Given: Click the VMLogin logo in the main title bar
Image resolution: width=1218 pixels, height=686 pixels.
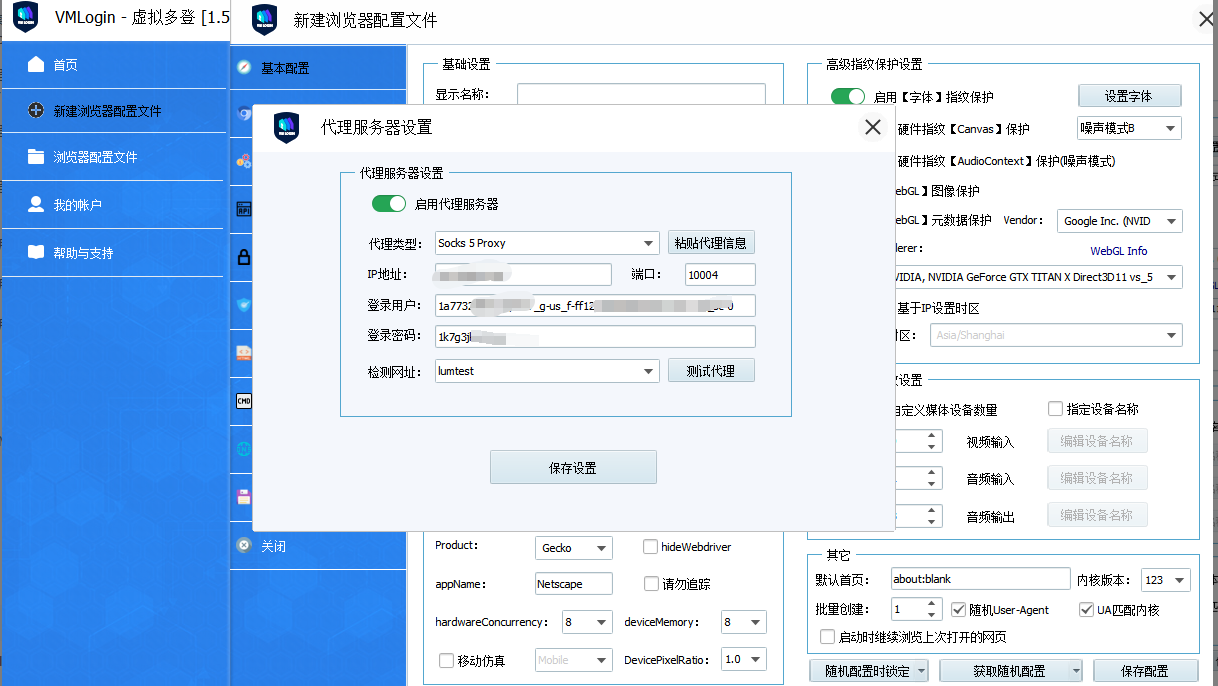Looking at the screenshot, I should coord(26,18).
